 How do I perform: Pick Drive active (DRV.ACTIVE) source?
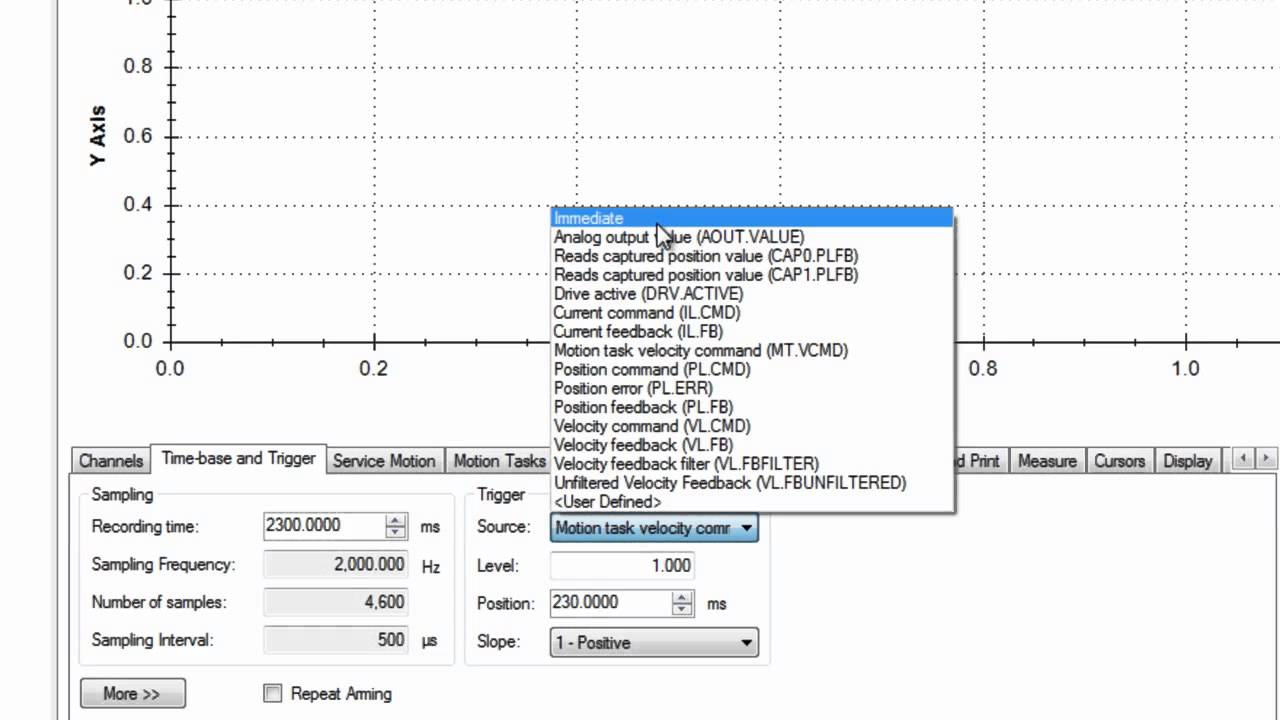click(752, 294)
